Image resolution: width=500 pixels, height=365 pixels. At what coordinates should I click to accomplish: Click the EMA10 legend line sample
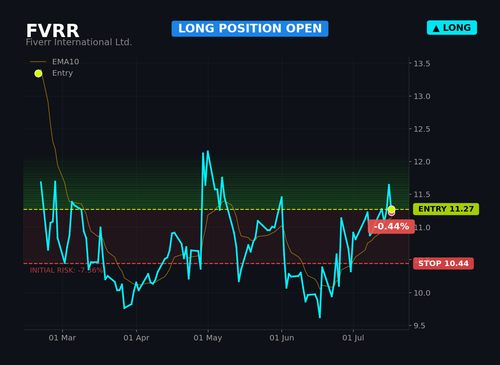[38, 62]
